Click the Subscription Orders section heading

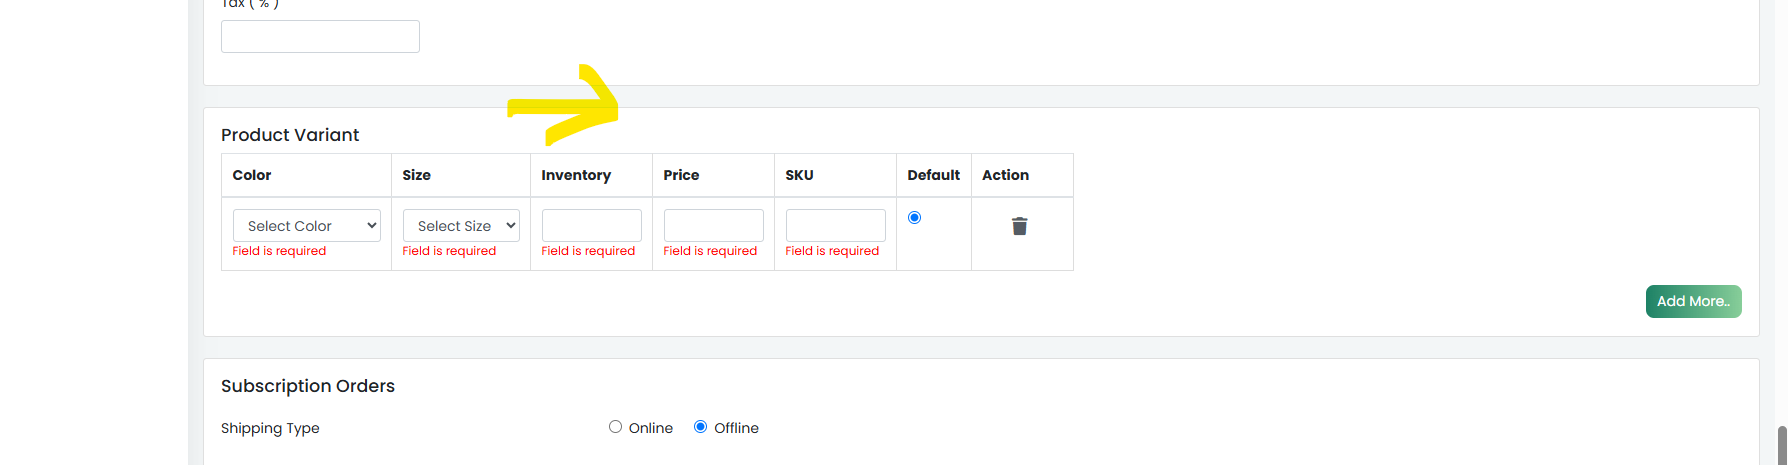click(x=308, y=386)
